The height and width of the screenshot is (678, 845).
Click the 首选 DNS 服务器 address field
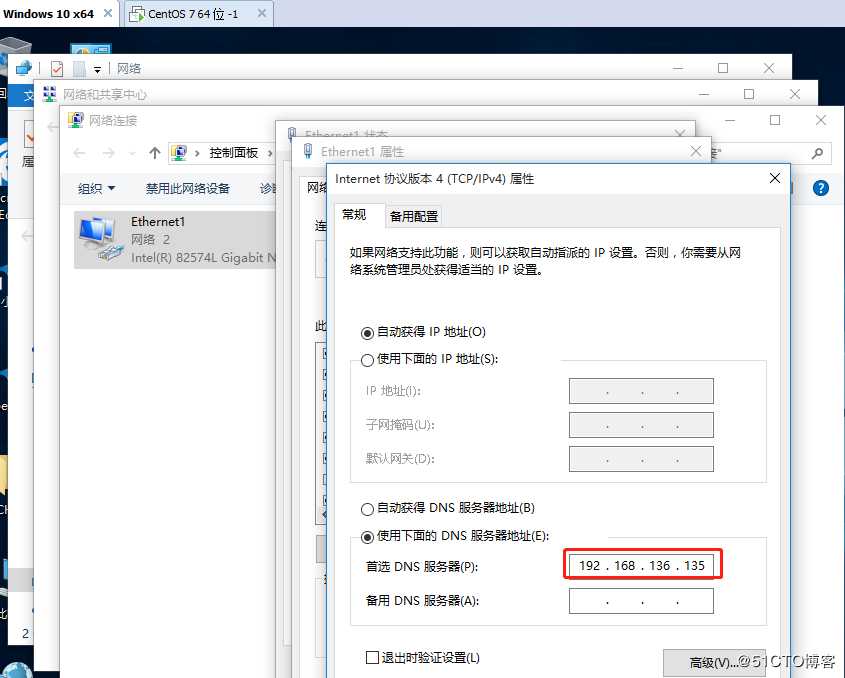pyautogui.click(x=641, y=565)
